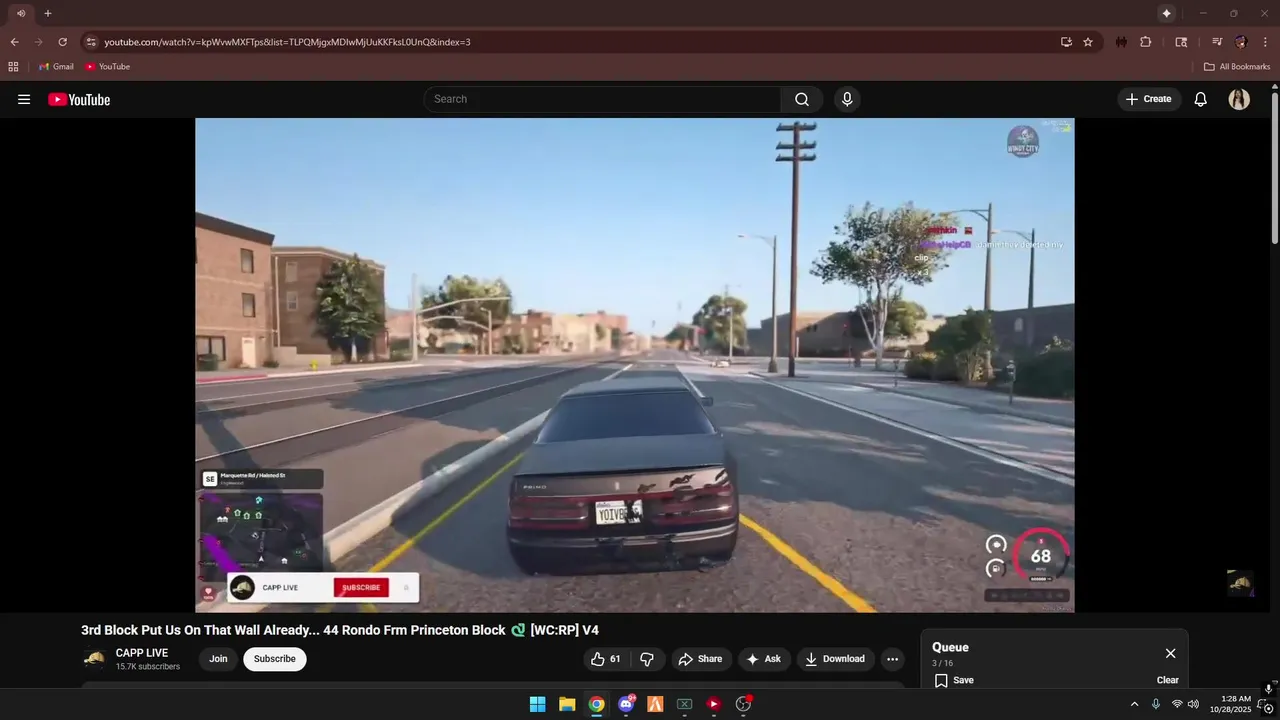Show hidden system tray icons
Image resolution: width=1280 pixels, height=720 pixels.
[1134, 704]
